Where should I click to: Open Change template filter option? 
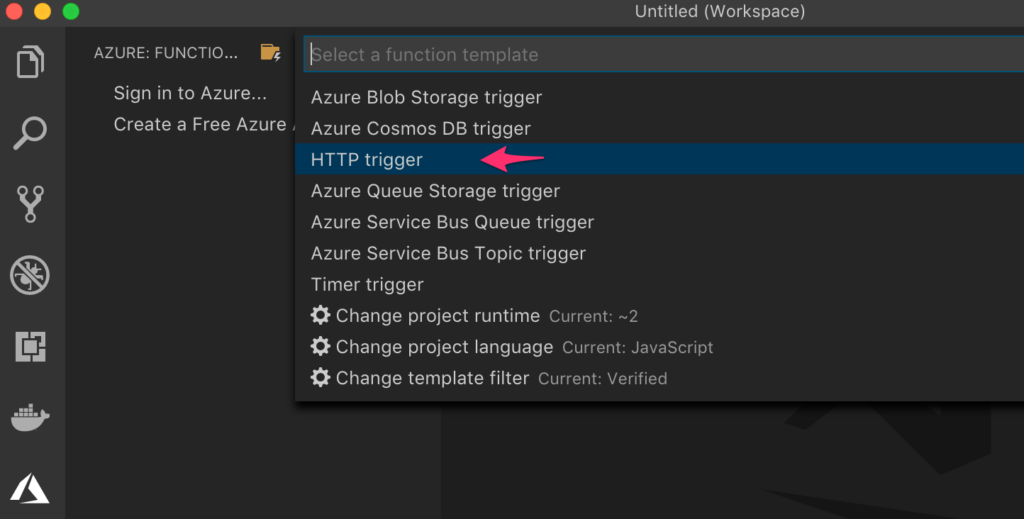432,378
